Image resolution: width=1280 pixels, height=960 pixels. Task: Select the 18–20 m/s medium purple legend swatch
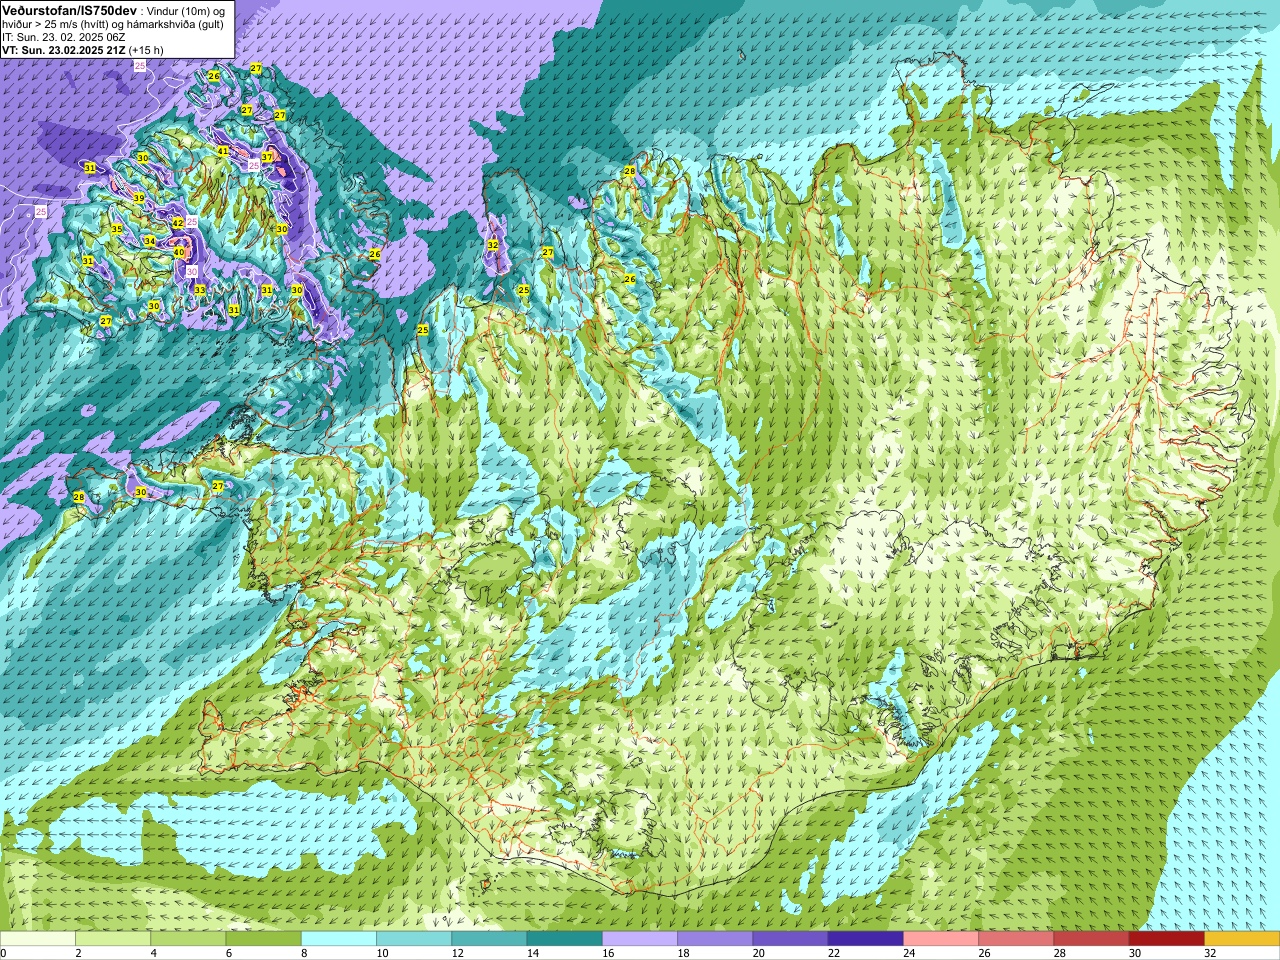tap(715, 939)
